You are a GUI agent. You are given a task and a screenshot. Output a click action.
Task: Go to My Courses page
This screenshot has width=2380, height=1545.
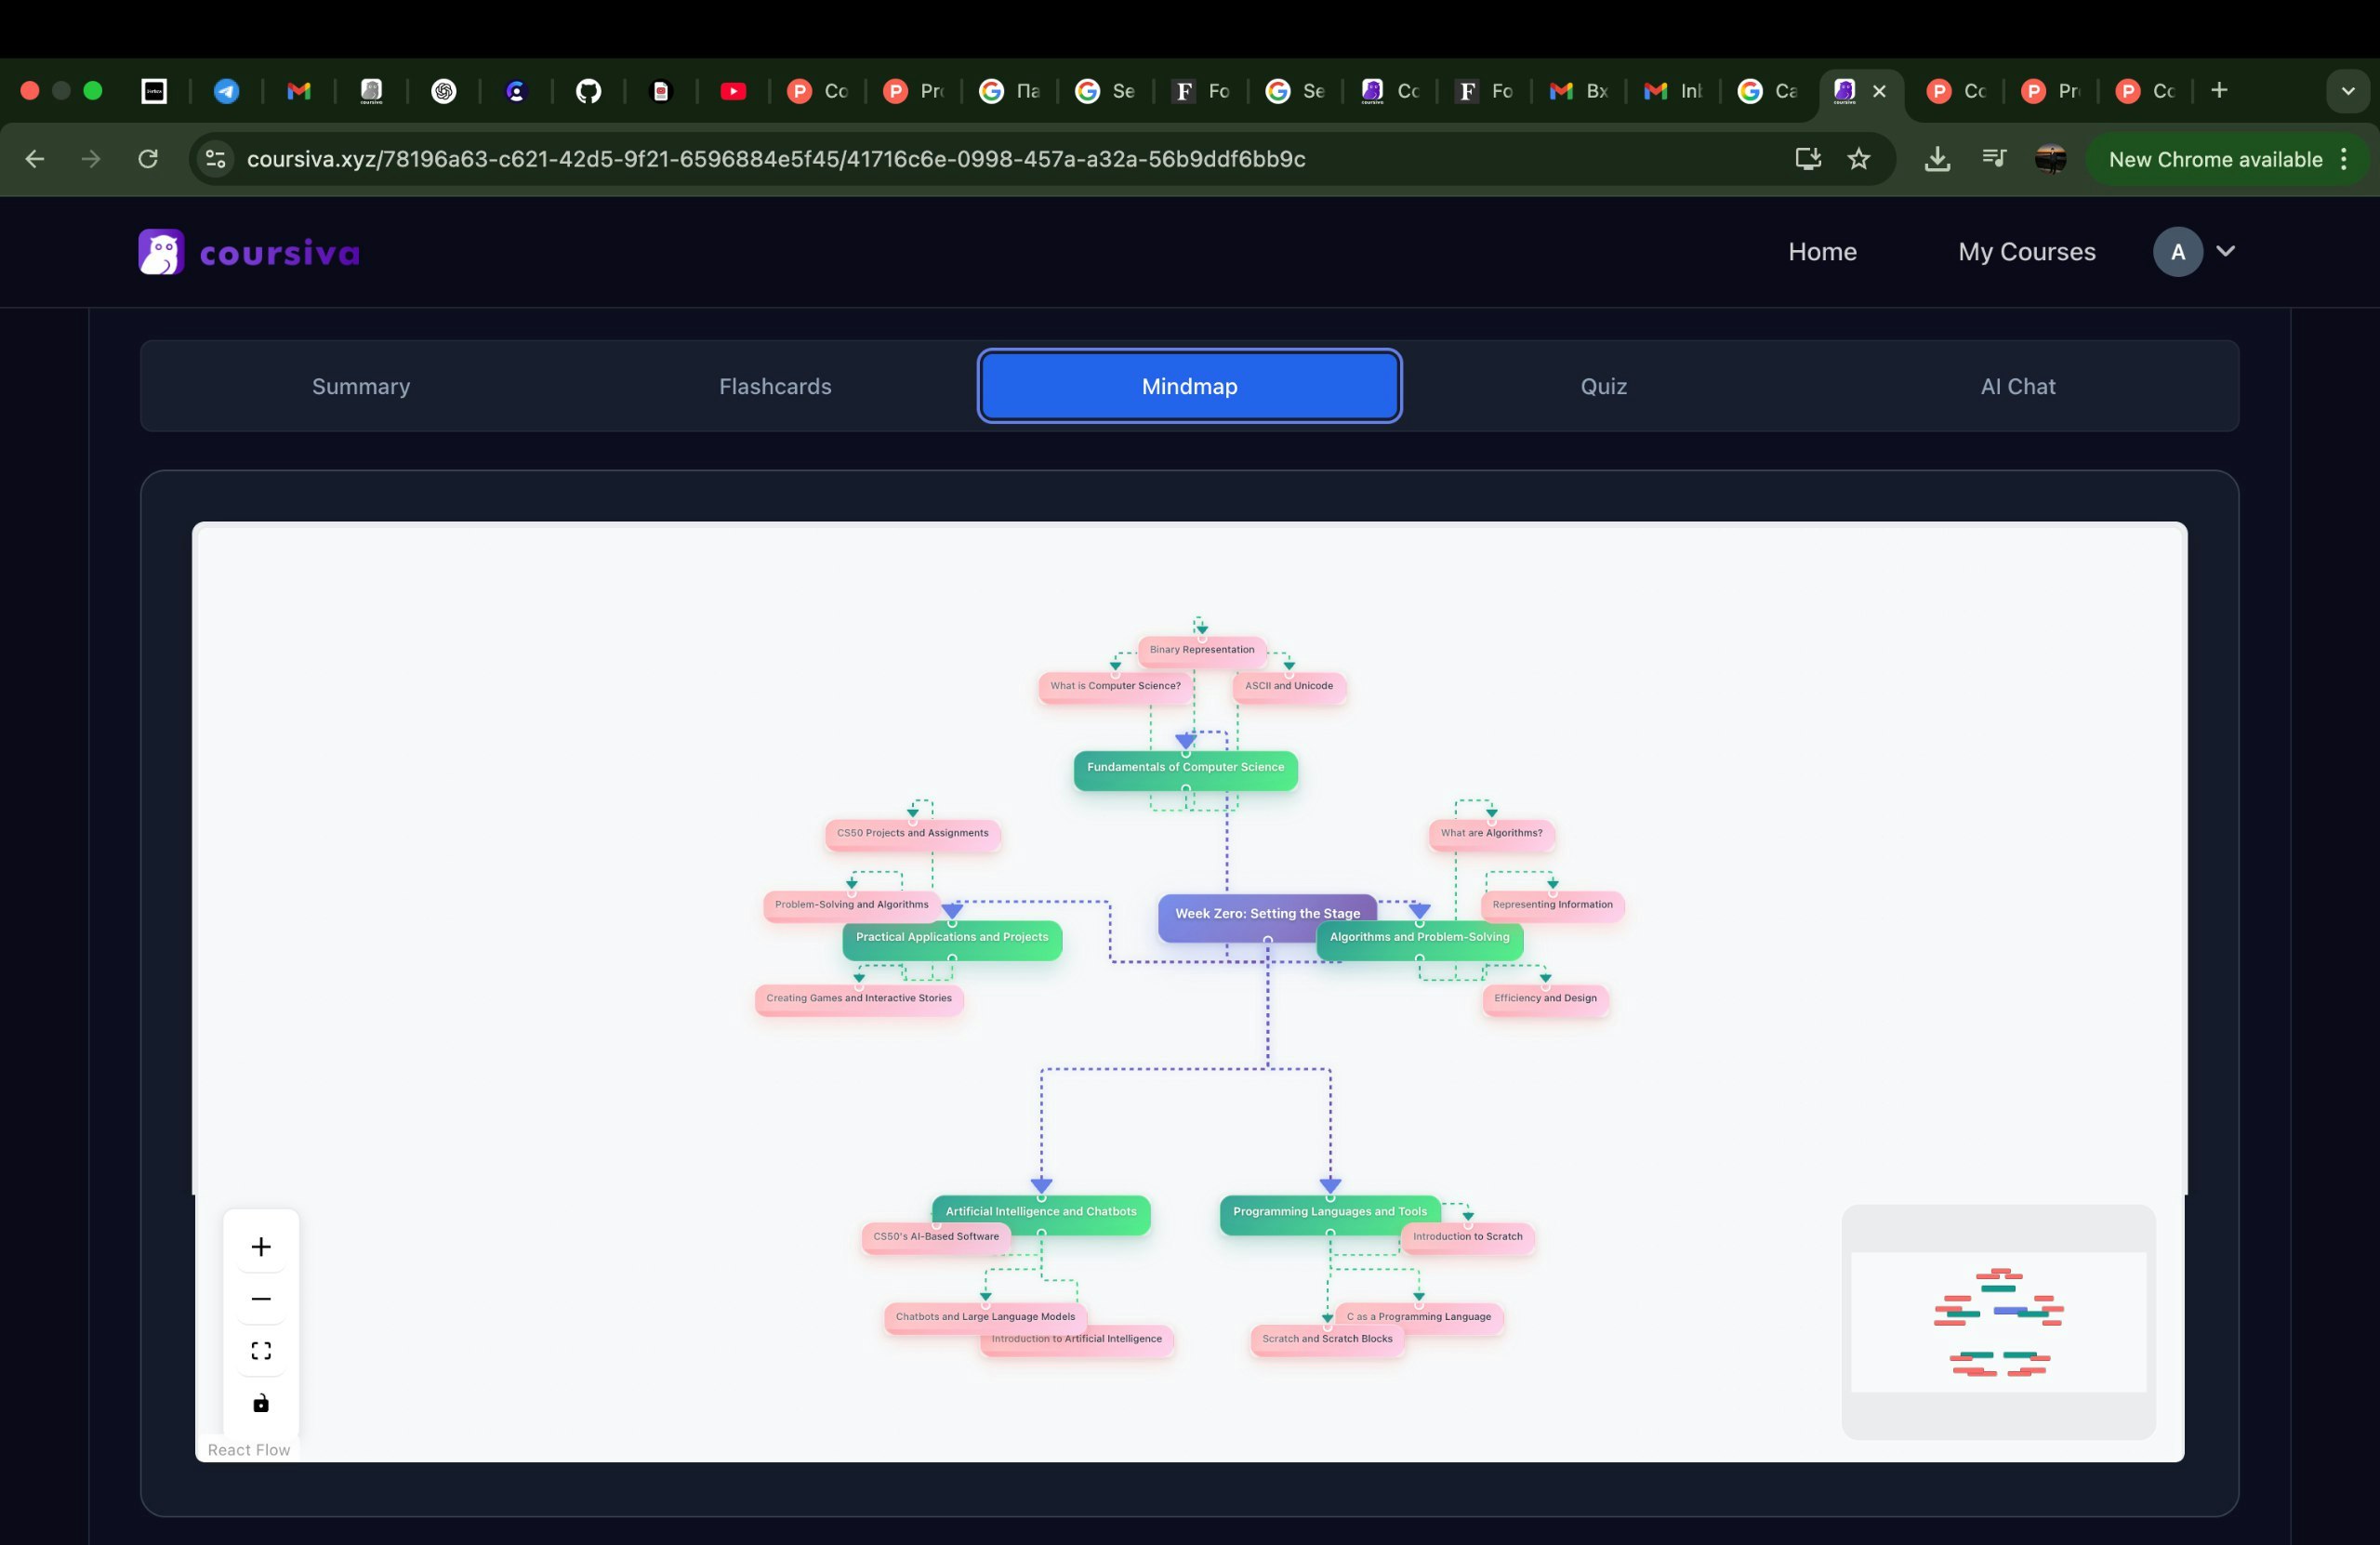pos(2026,252)
